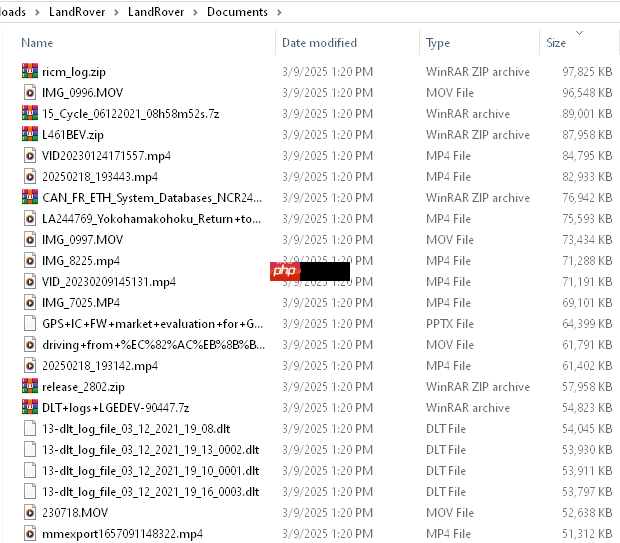Click the release_2802.zip archive icon
Screen dimensions: 620x543
[29, 387]
